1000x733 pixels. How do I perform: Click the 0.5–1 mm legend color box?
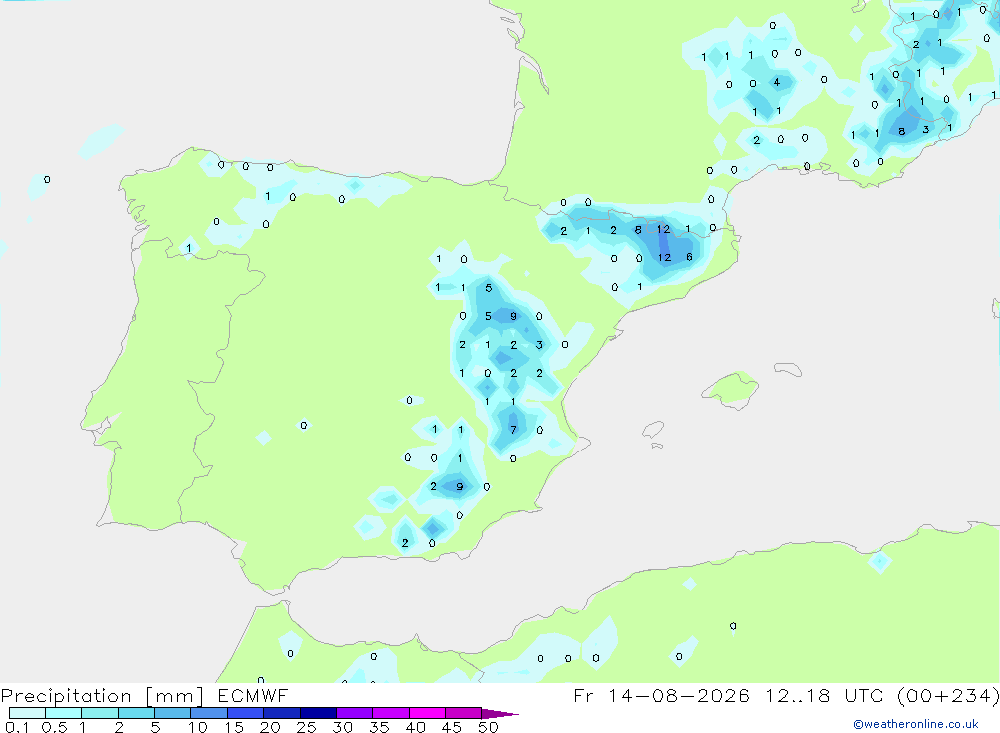[x=64, y=713]
